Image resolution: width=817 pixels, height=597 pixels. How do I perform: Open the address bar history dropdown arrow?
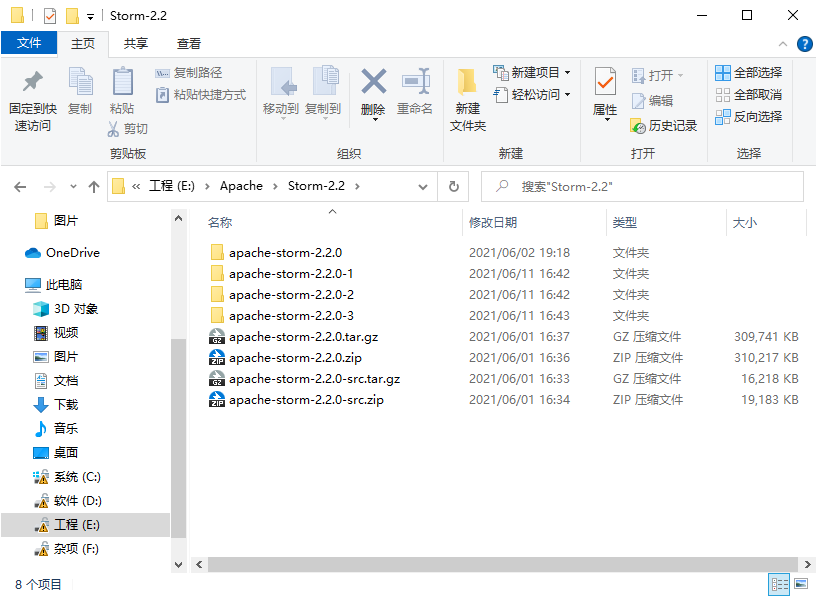(x=425, y=186)
